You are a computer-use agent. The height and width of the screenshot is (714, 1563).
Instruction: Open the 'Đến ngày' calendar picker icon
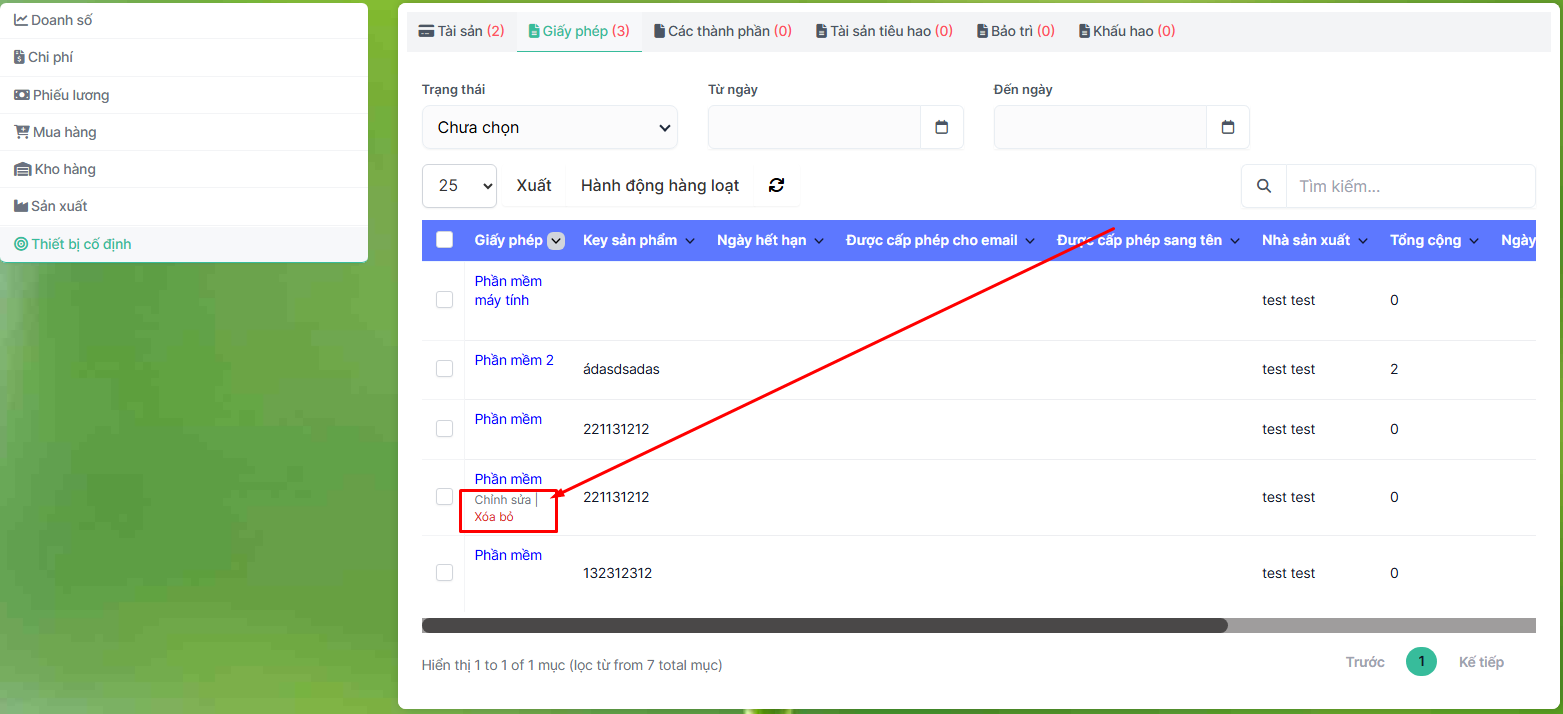click(1228, 127)
